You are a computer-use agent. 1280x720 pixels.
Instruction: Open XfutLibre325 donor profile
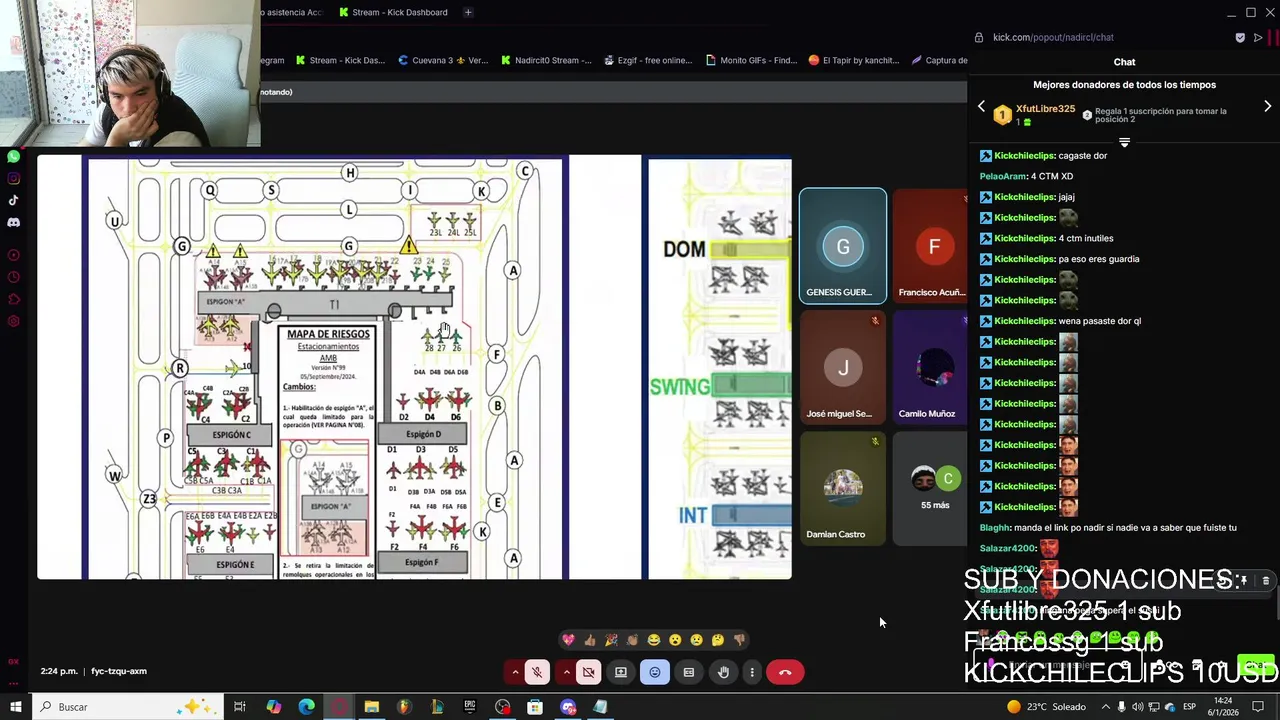[1045, 109]
